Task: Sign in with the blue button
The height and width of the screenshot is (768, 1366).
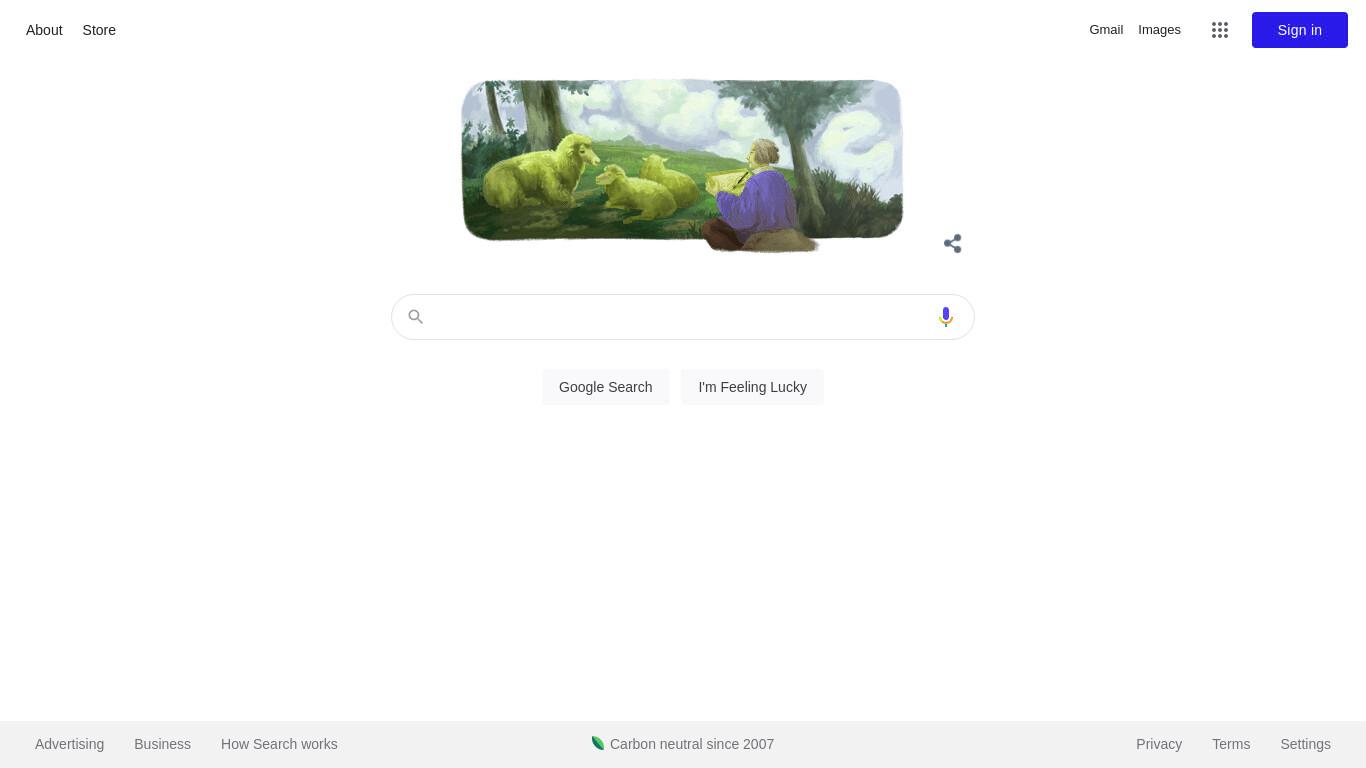Action: coord(1300,30)
